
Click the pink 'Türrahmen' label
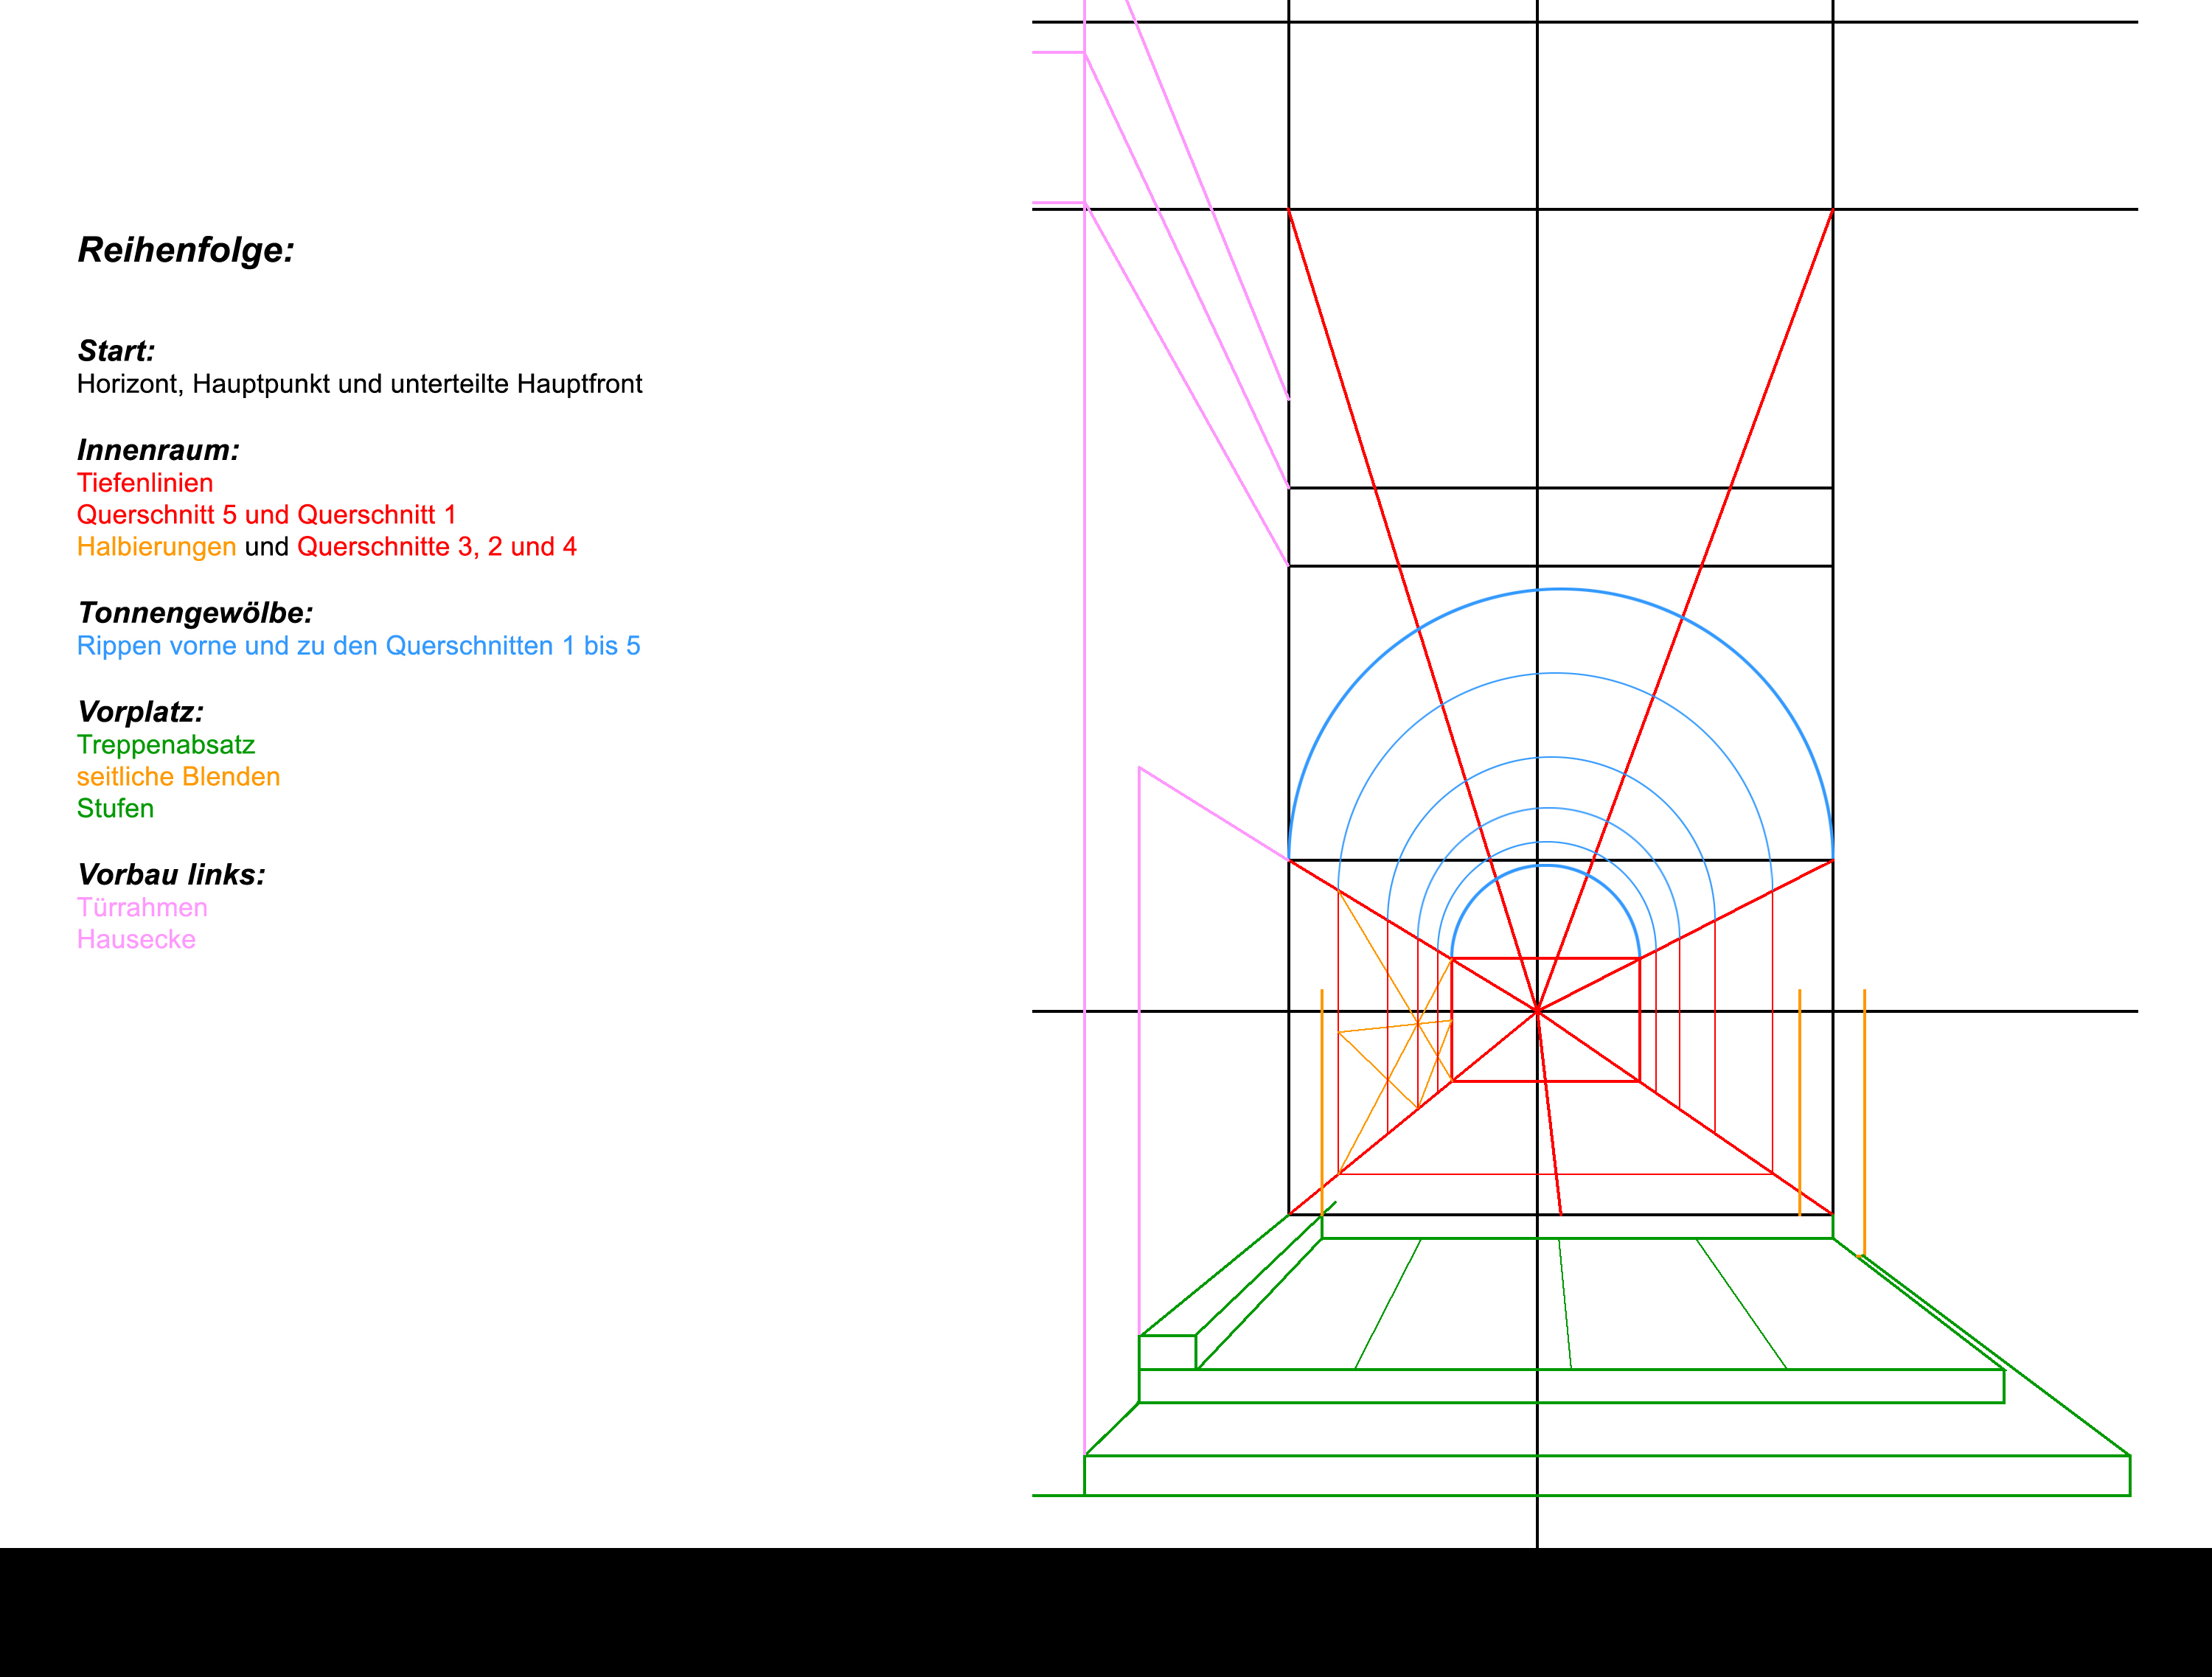[x=142, y=908]
